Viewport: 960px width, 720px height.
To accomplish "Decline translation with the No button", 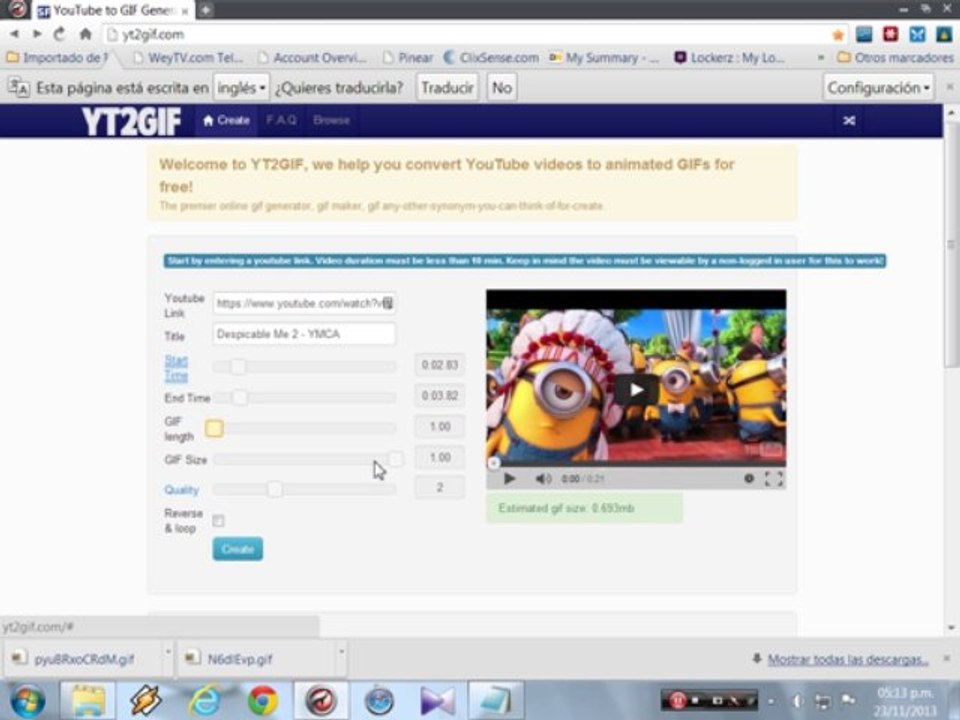I will tap(501, 88).
